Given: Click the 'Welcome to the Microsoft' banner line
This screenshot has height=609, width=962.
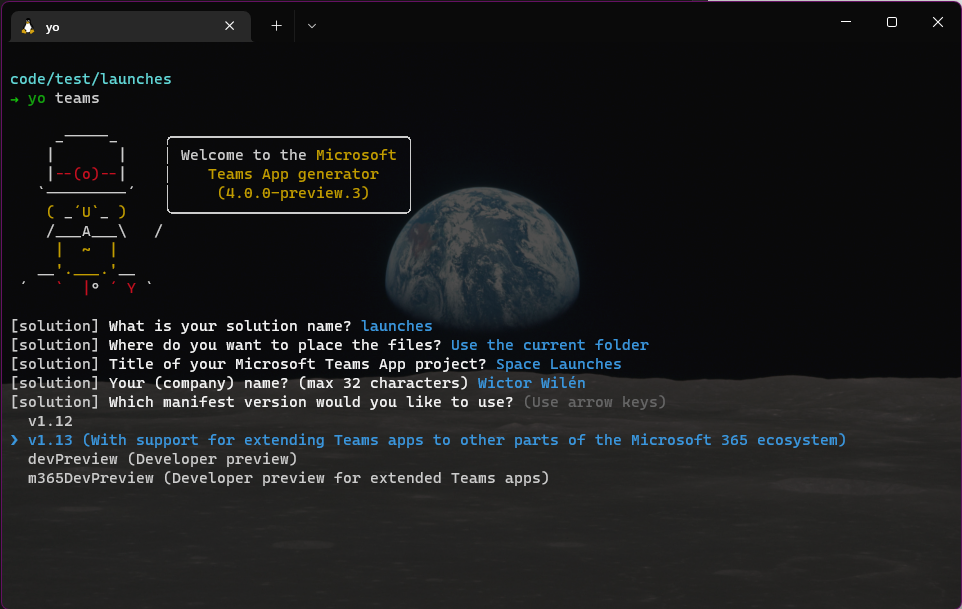Looking at the screenshot, I should pyautogui.click(x=288, y=155).
